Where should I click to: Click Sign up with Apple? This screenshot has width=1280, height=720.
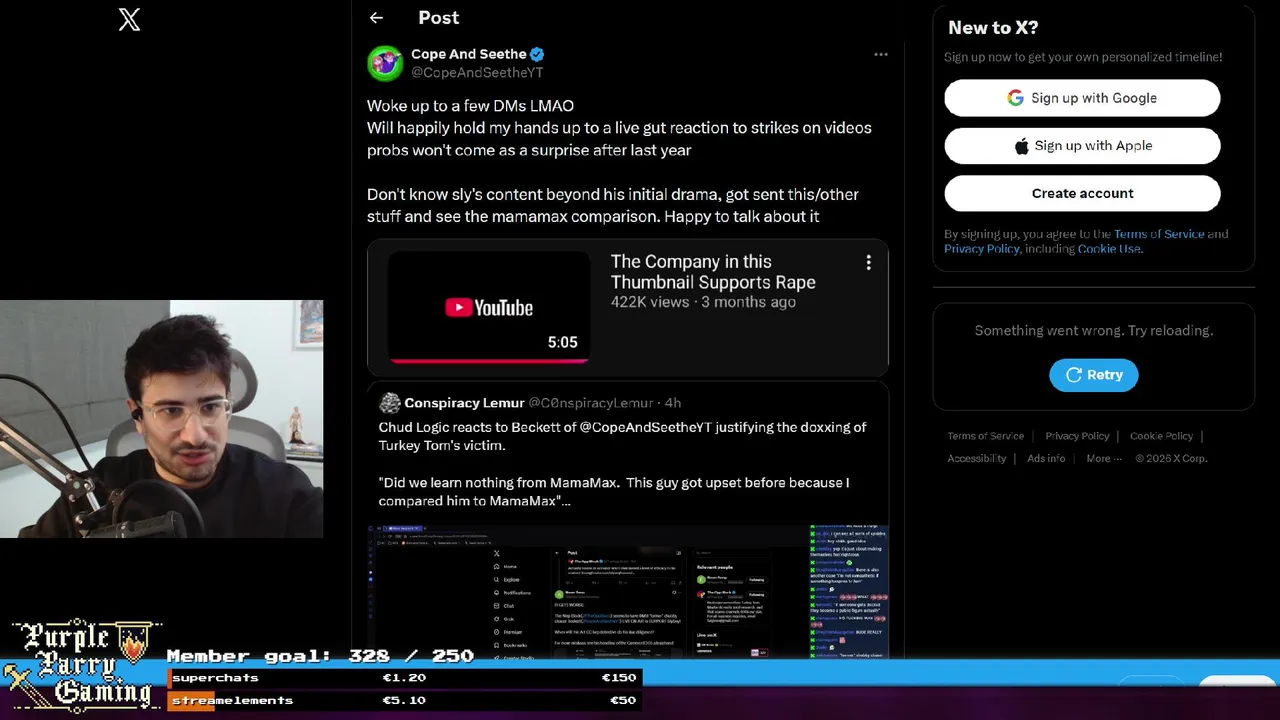click(x=1082, y=146)
